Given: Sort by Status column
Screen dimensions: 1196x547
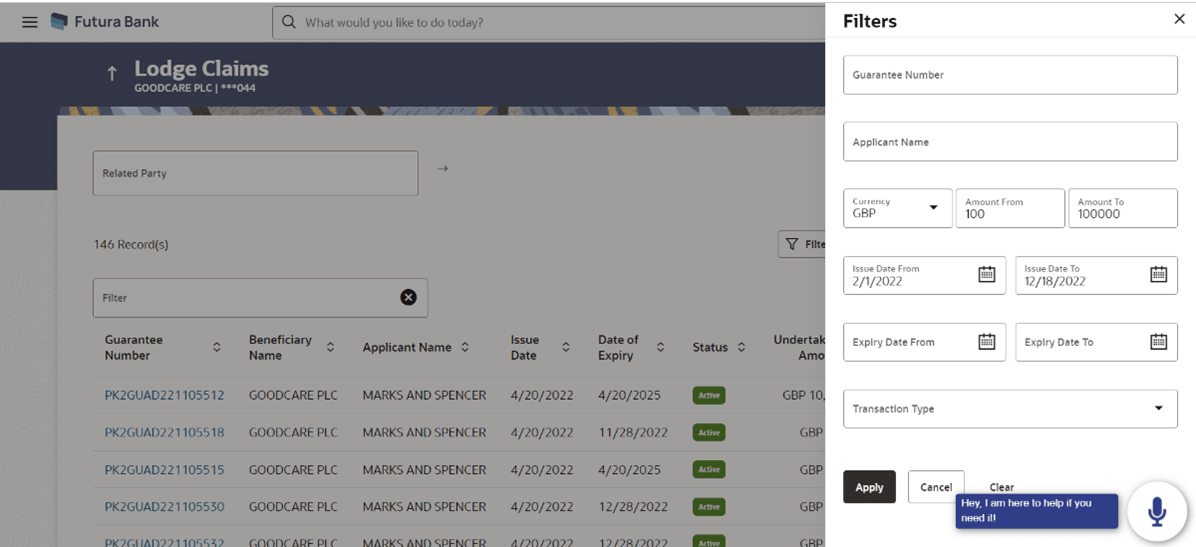Looking at the screenshot, I should (741, 347).
